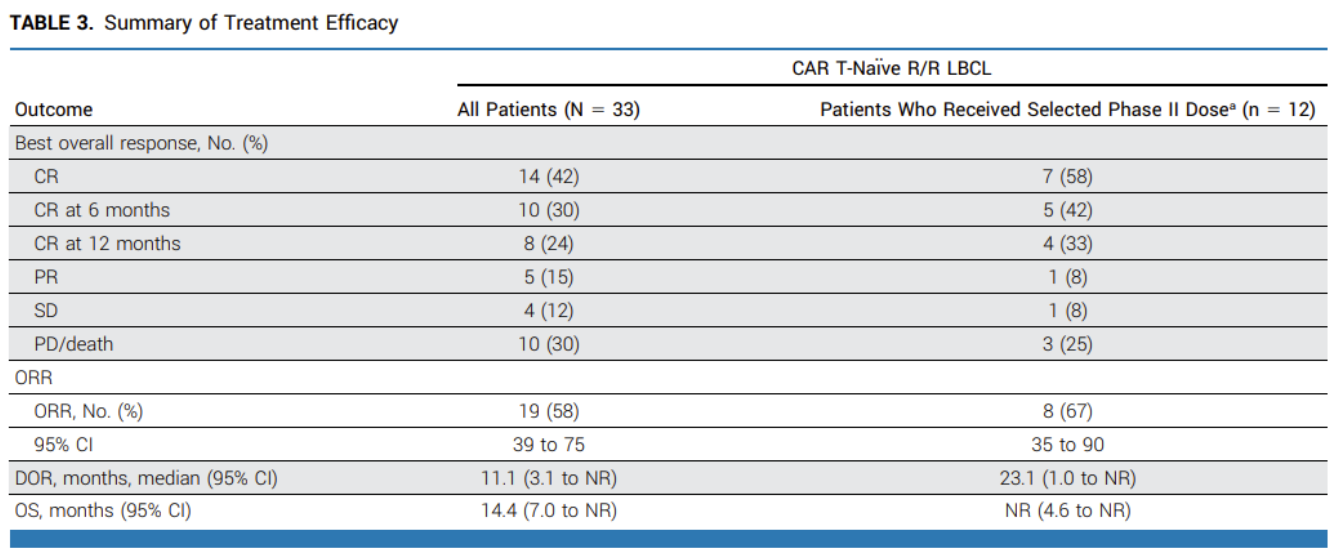
Task: Click the ORR value 19 (58)
Action: click(548, 411)
